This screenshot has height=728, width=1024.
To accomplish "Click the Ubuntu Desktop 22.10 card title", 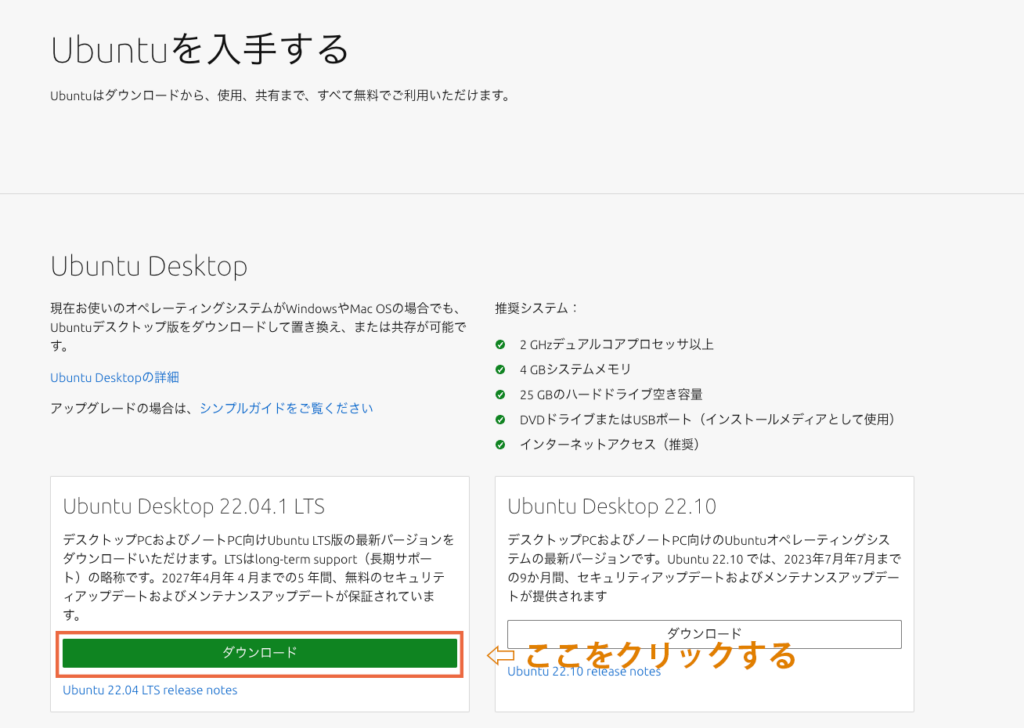I will (612, 507).
